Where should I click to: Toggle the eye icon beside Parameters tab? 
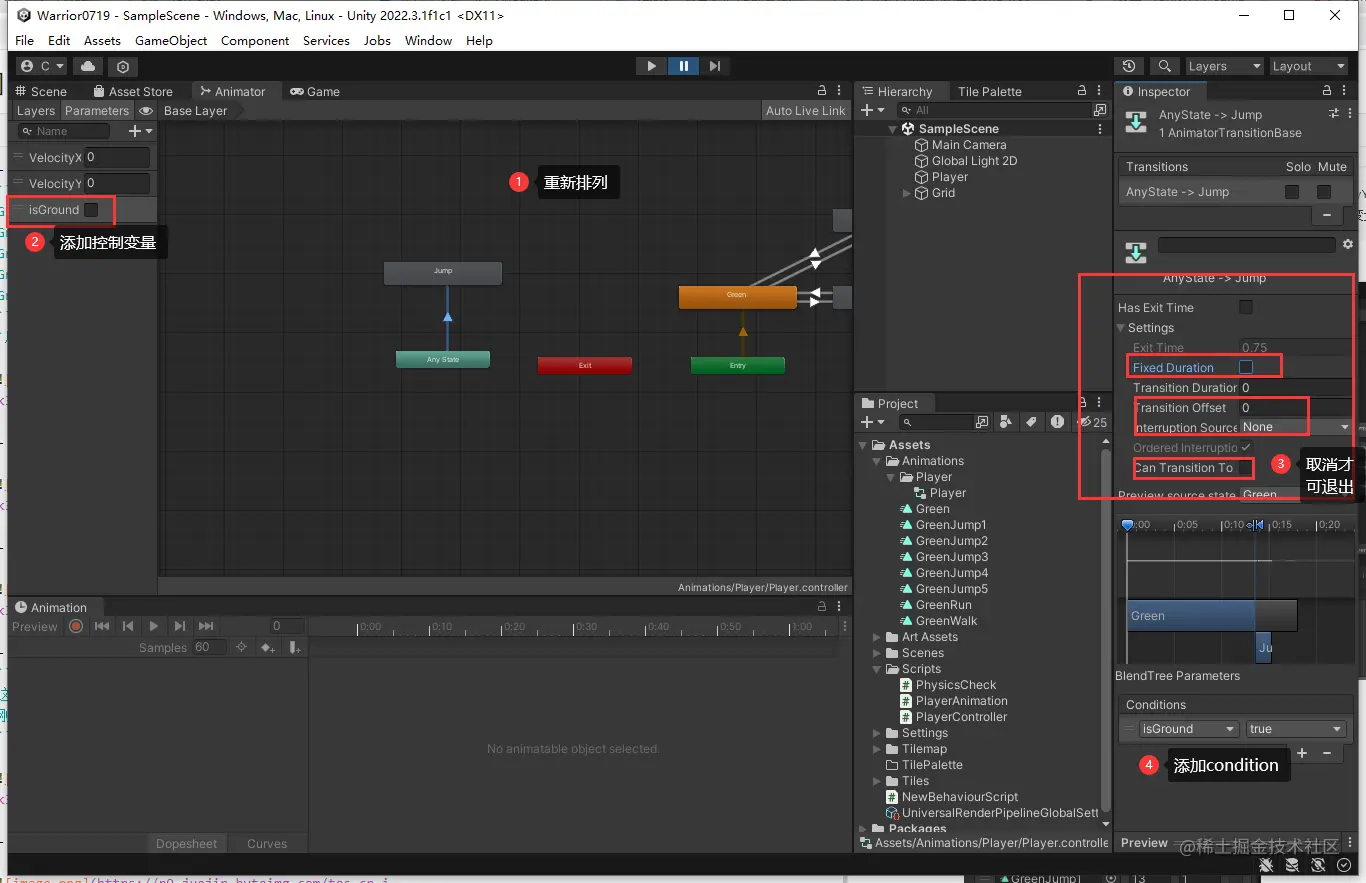tap(146, 111)
